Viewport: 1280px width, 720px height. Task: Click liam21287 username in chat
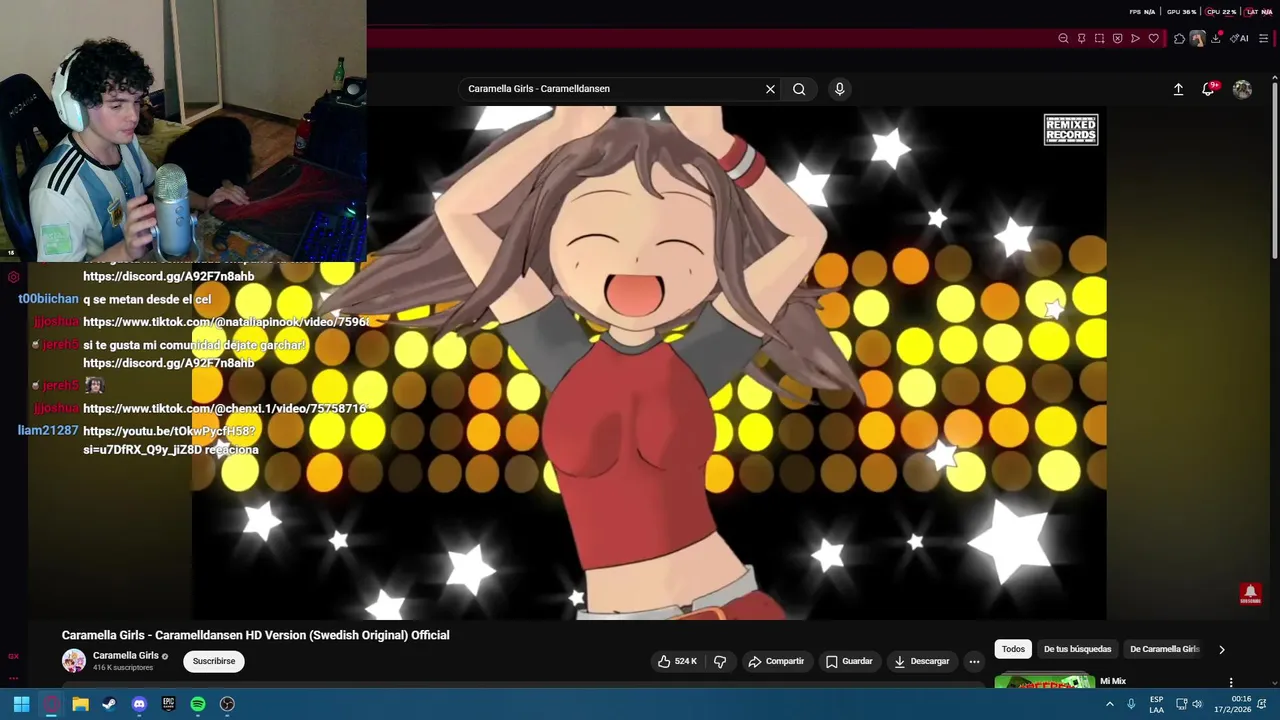pyautogui.click(x=48, y=431)
